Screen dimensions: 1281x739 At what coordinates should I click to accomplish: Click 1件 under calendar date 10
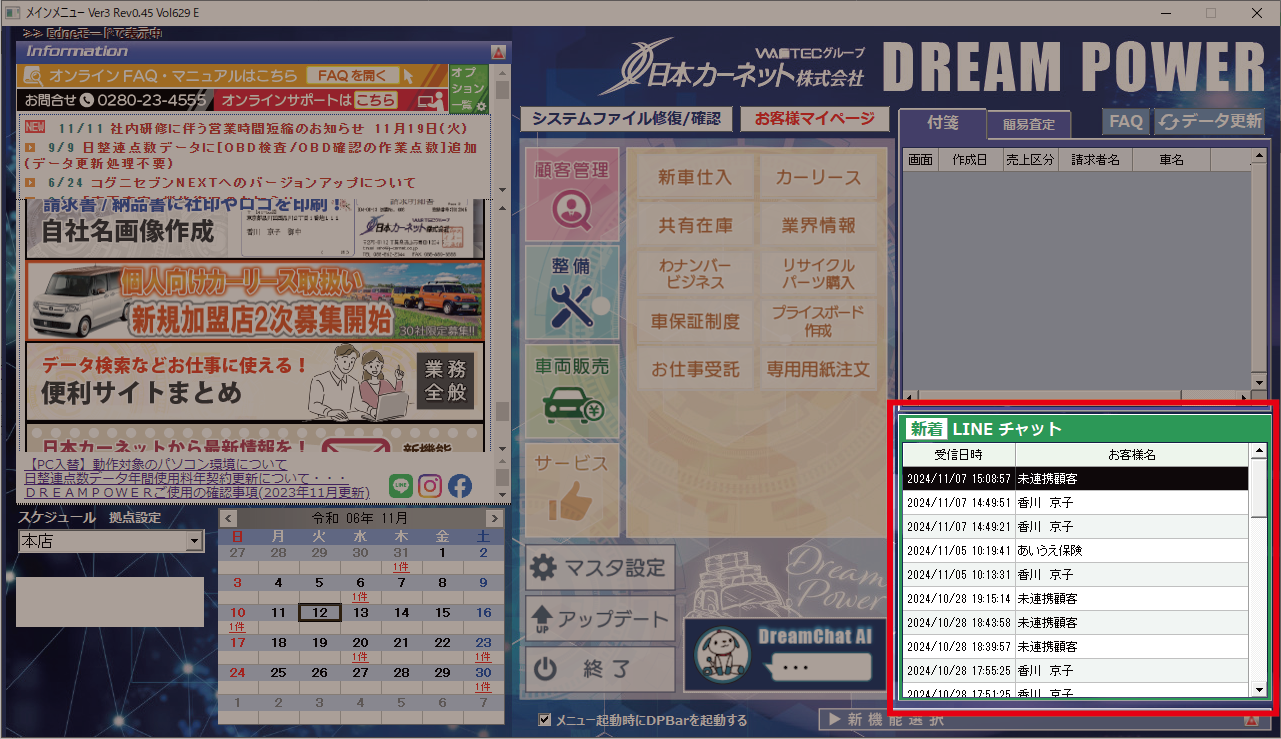point(237,627)
